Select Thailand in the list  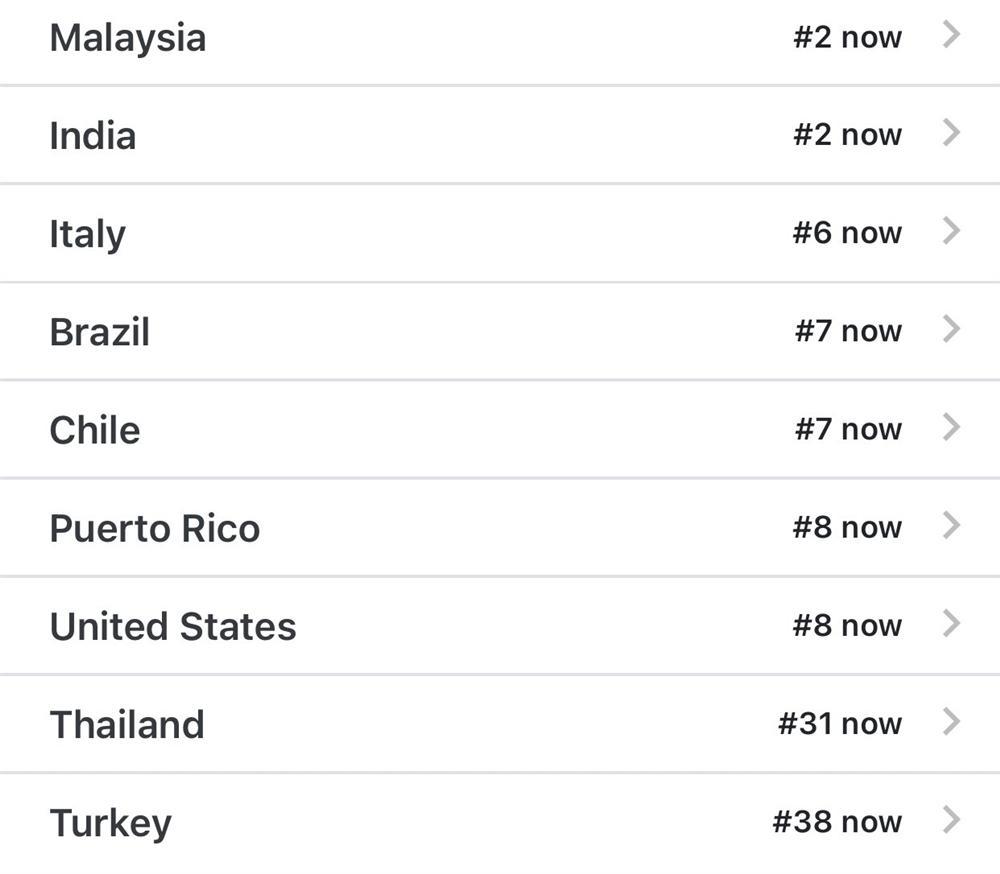(127, 724)
